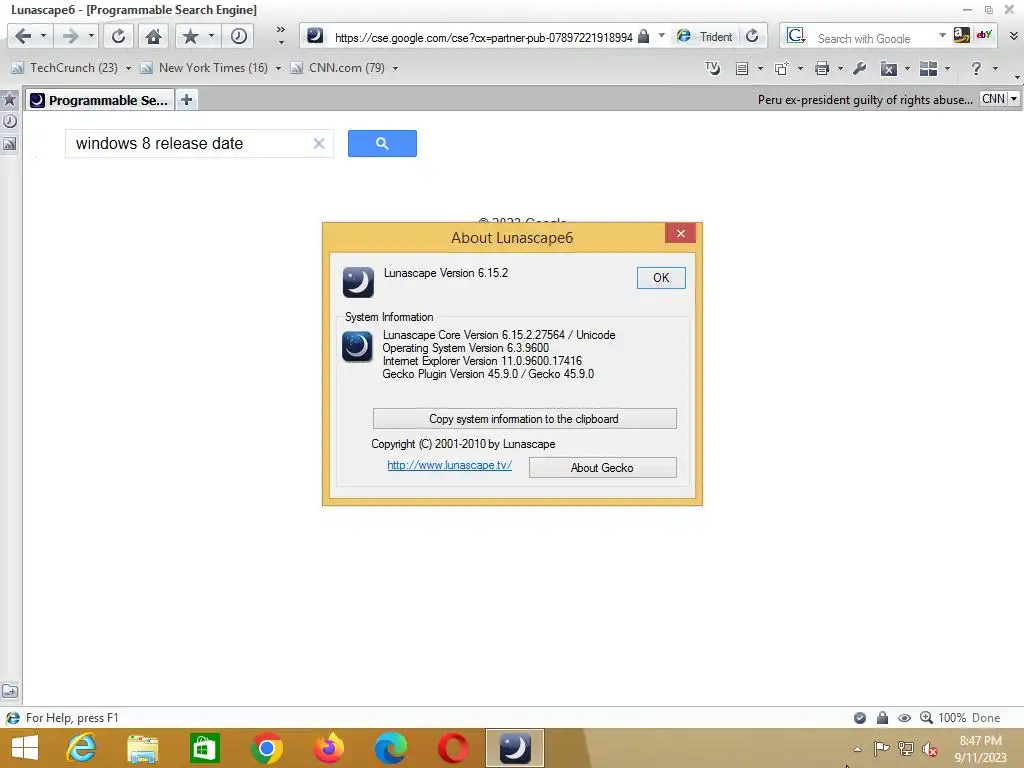
Task: Expand the TechCrunch feed dropdown arrow
Action: [x=128, y=68]
